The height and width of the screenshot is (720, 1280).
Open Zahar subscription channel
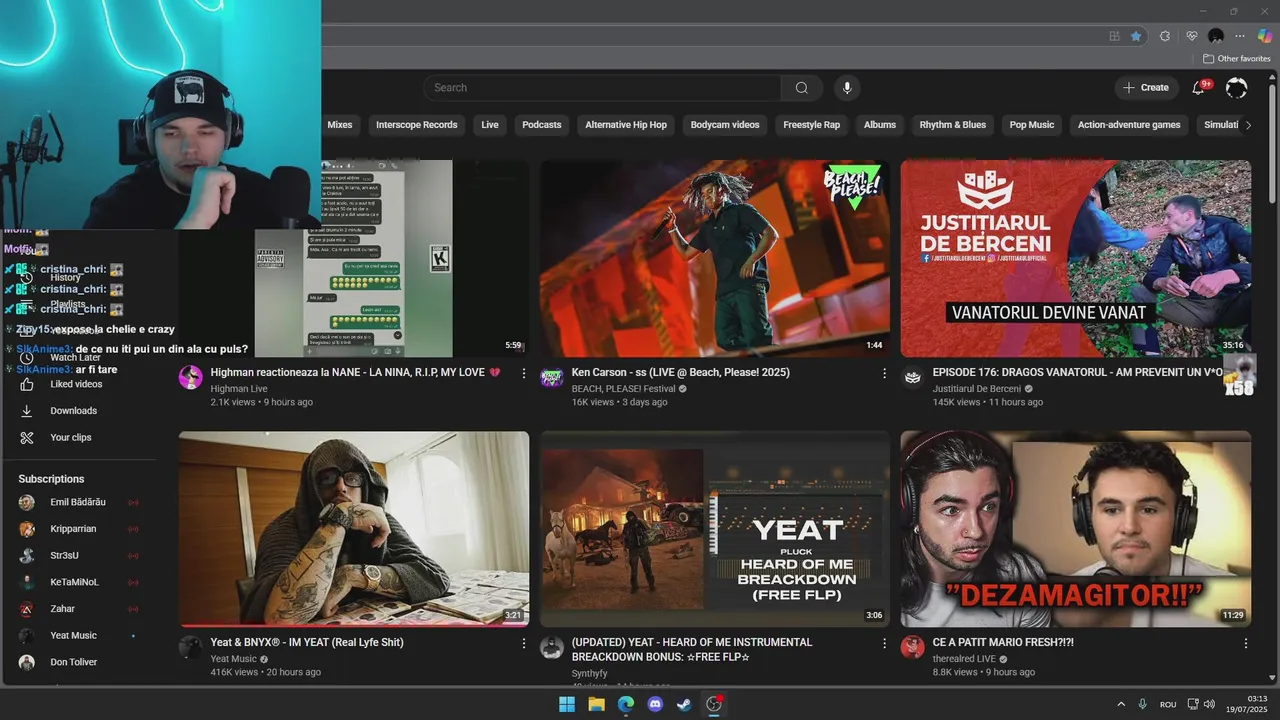(x=78, y=609)
